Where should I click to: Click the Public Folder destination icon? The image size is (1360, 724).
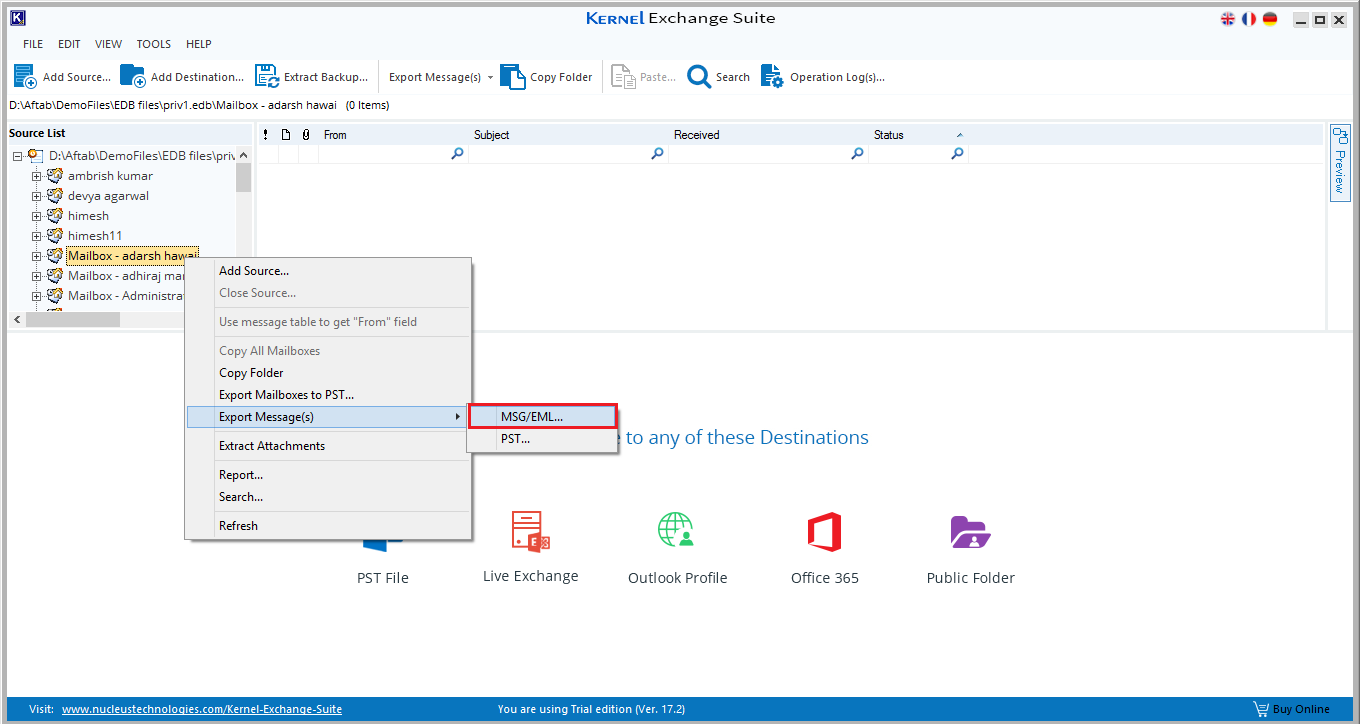[x=970, y=532]
